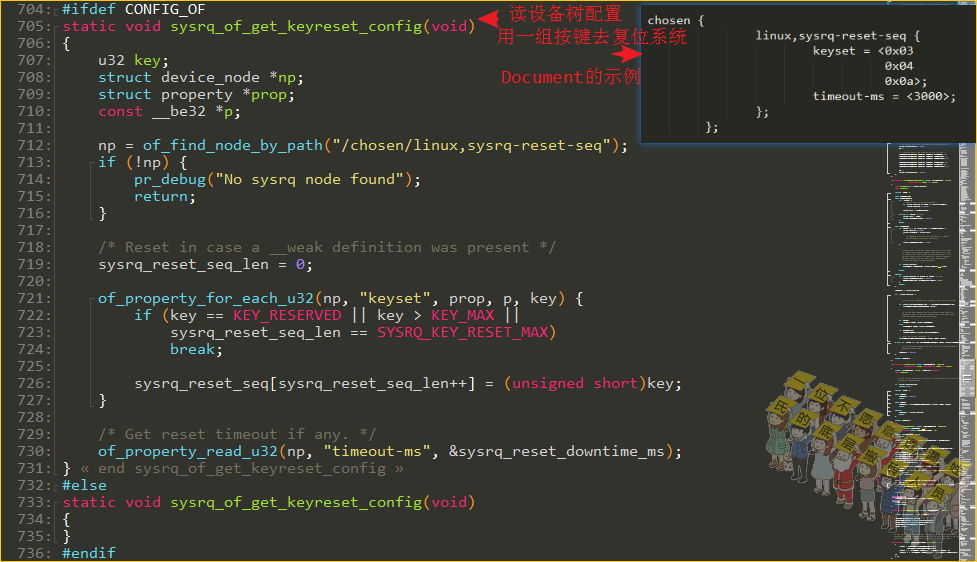Click of_property_read_u32 function call

tap(188, 451)
